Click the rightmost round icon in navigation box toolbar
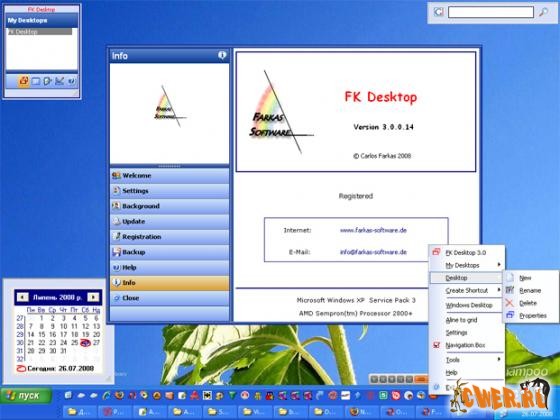 [71, 81]
